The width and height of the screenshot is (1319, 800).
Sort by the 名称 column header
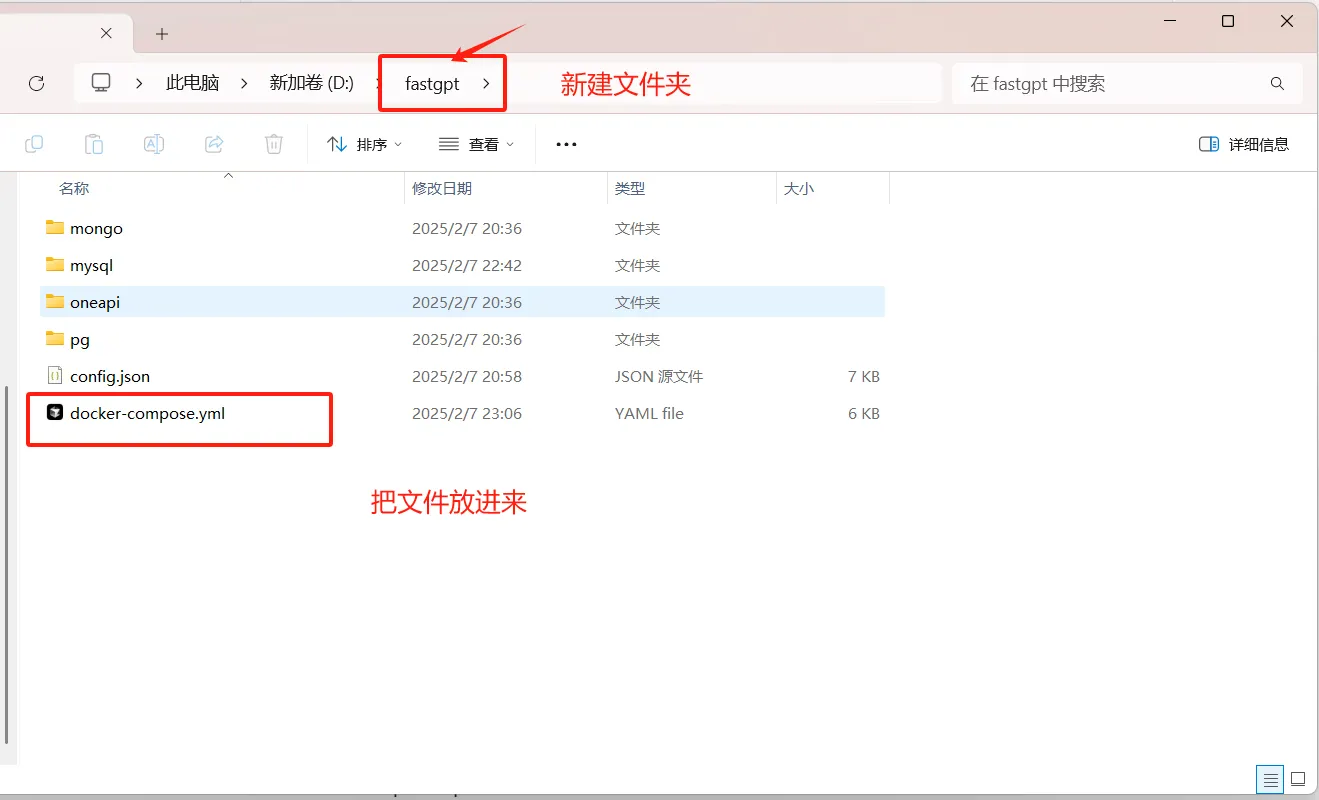coord(74,188)
